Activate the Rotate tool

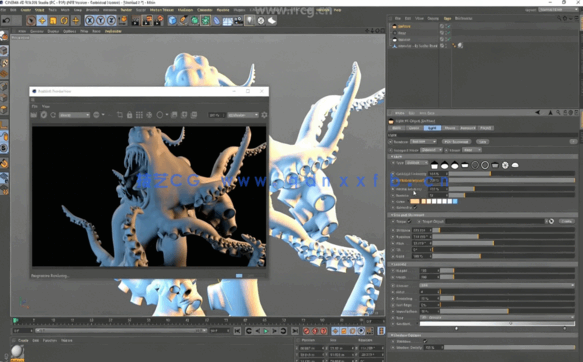[64, 20]
